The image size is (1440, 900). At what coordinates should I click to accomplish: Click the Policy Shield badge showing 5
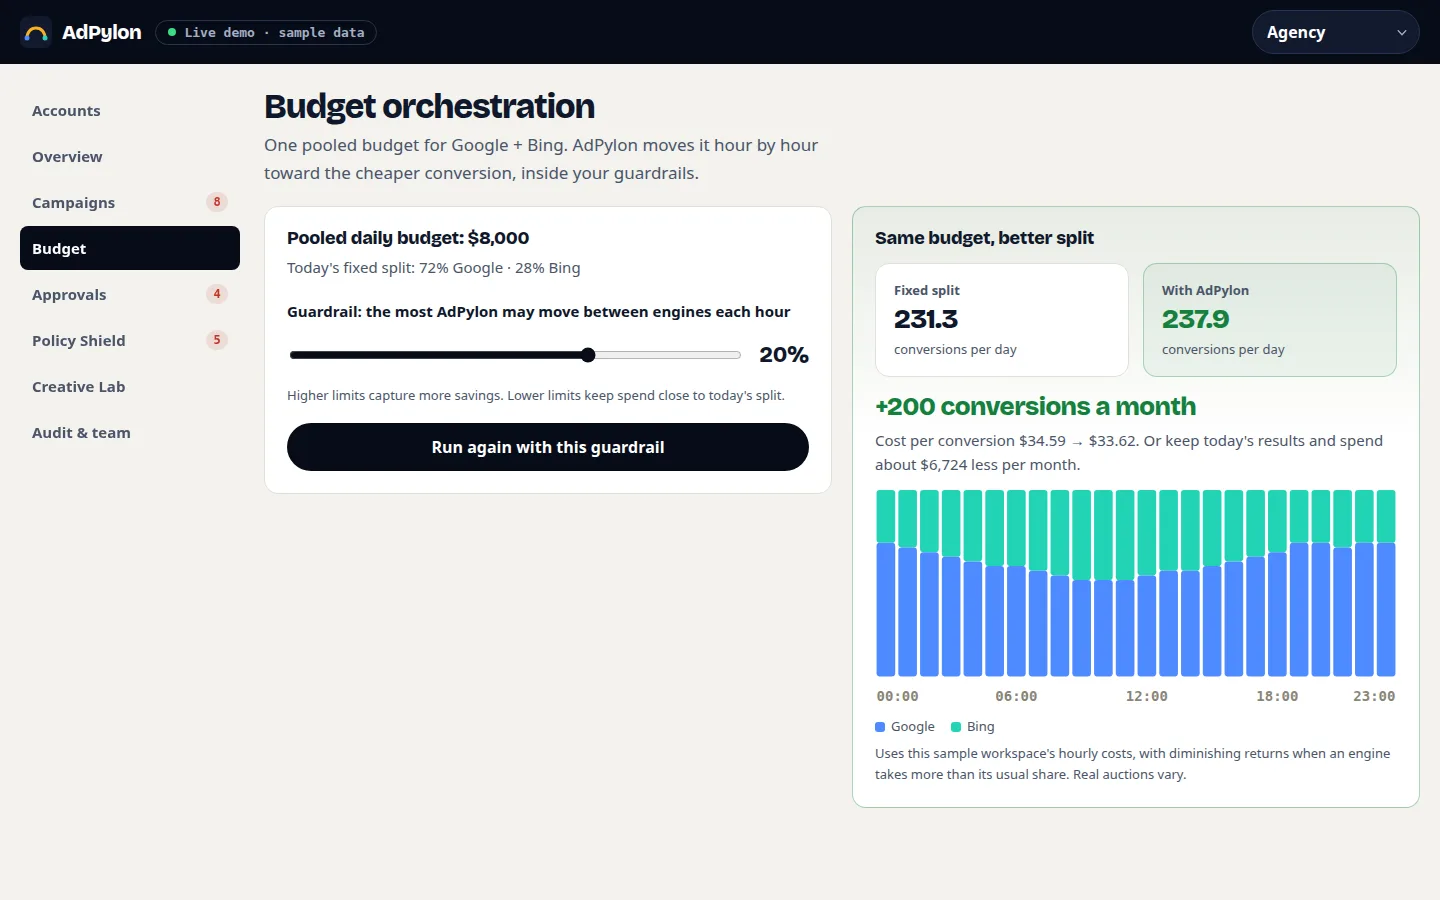click(217, 340)
